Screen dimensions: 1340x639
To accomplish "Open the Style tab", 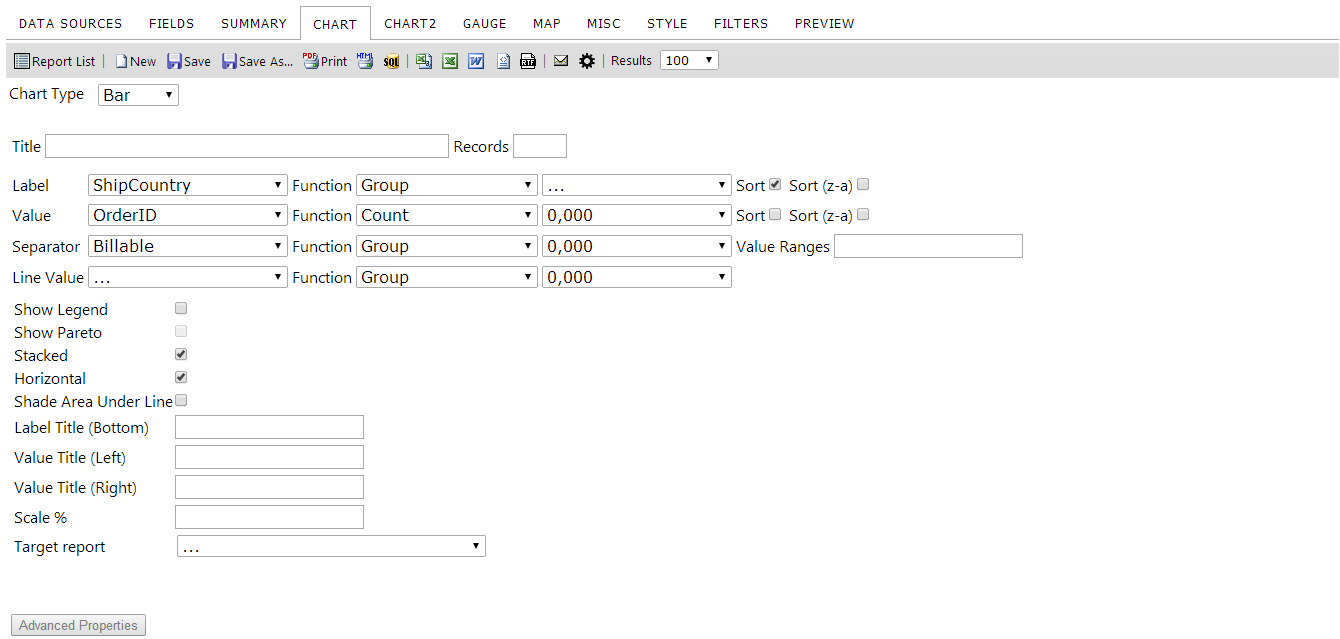I will pyautogui.click(x=667, y=23).
